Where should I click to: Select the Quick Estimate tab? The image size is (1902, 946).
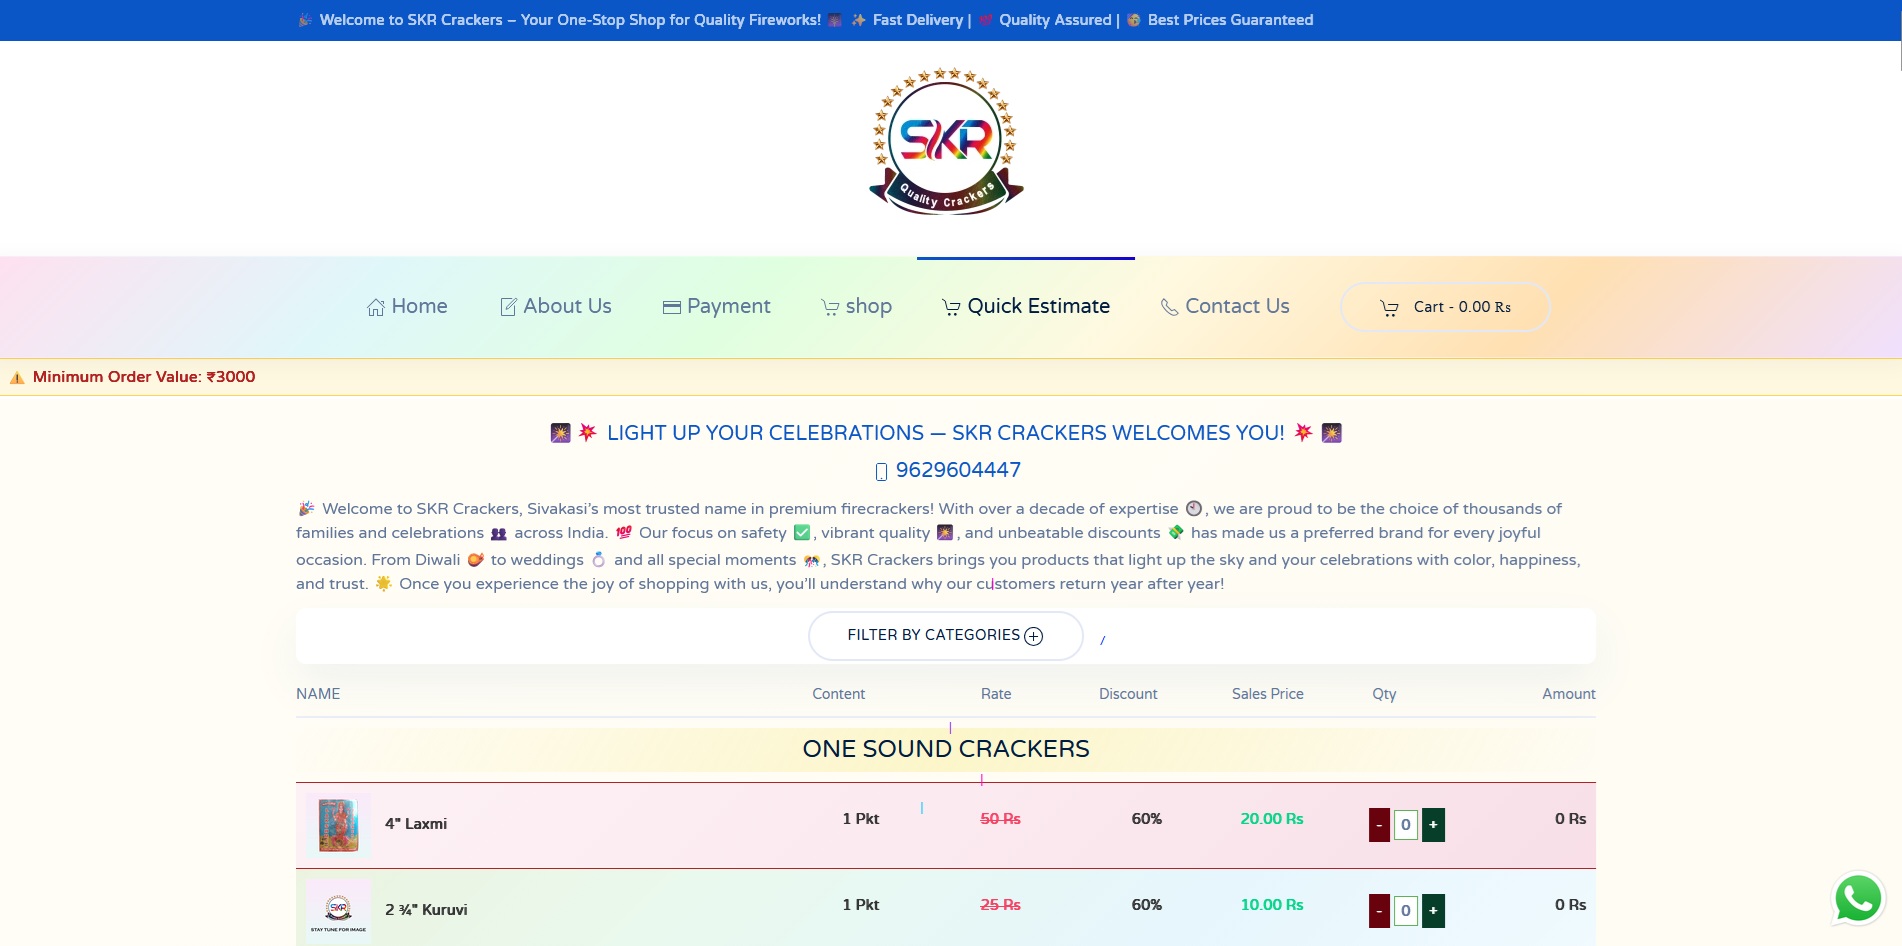click(1026, 307)
